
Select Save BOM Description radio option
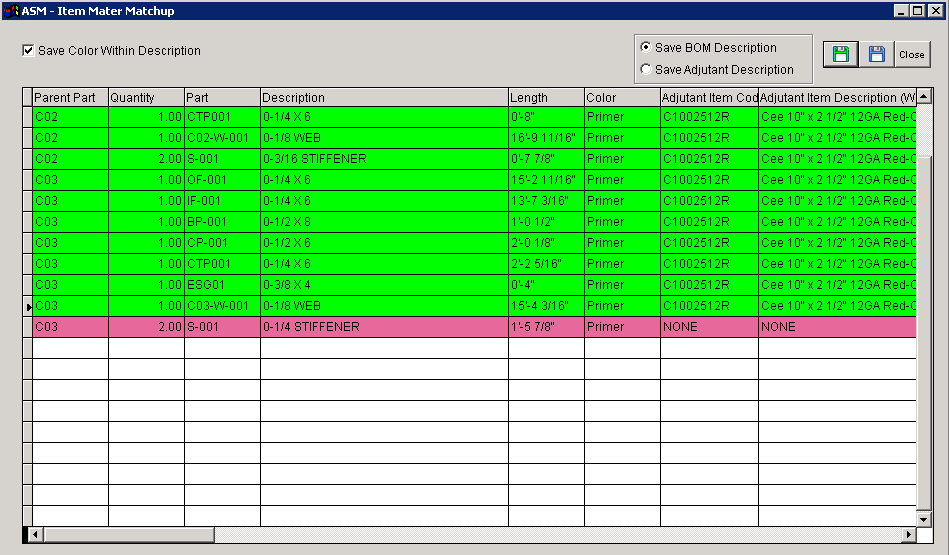tap(646, 48)
